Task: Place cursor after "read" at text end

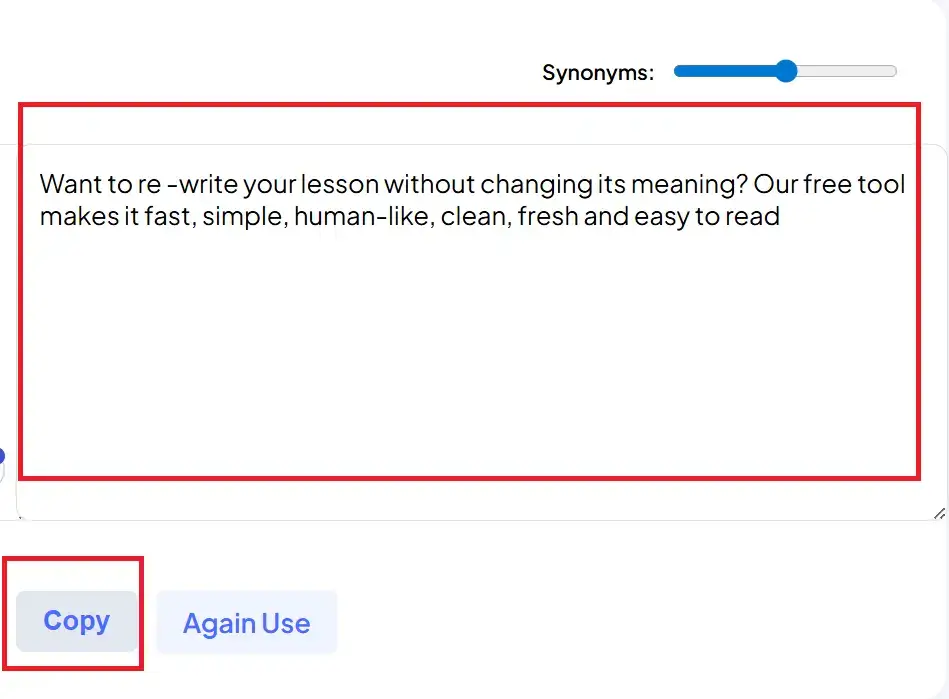Action: [781, 216]
